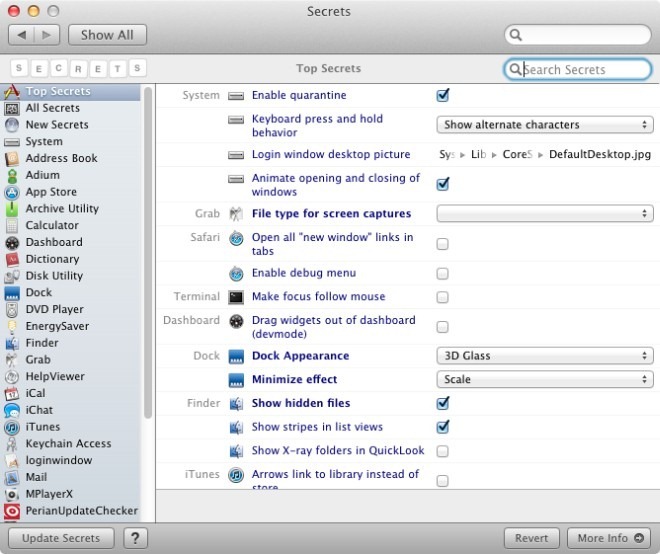Click the Top Secrets sidebar icon
This screenshot has width=660, height=554.
pos(12,91)
